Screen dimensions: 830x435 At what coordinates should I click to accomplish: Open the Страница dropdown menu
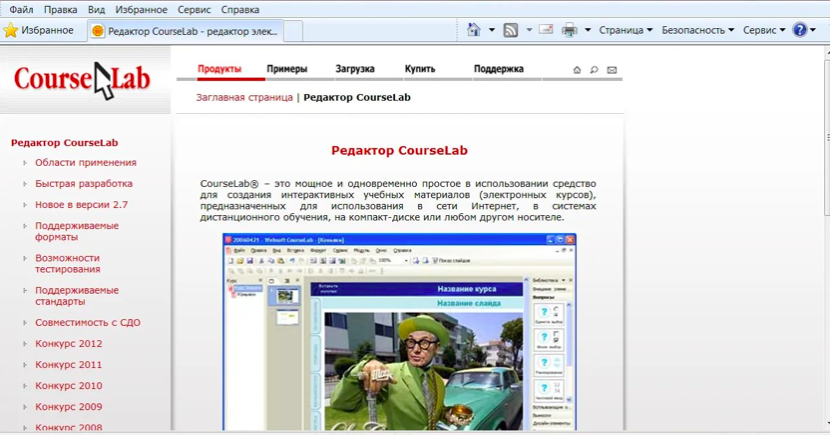[x=626, y=30]
